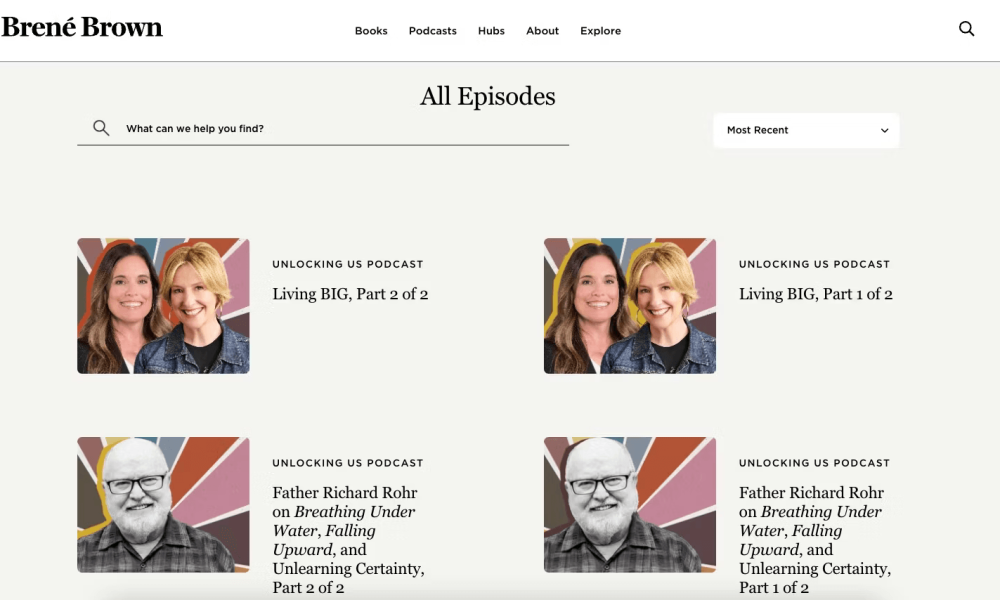Click the 'All Episodes' heading
The width and height of the screenshot is (1000, 600).
pos(487,96)
